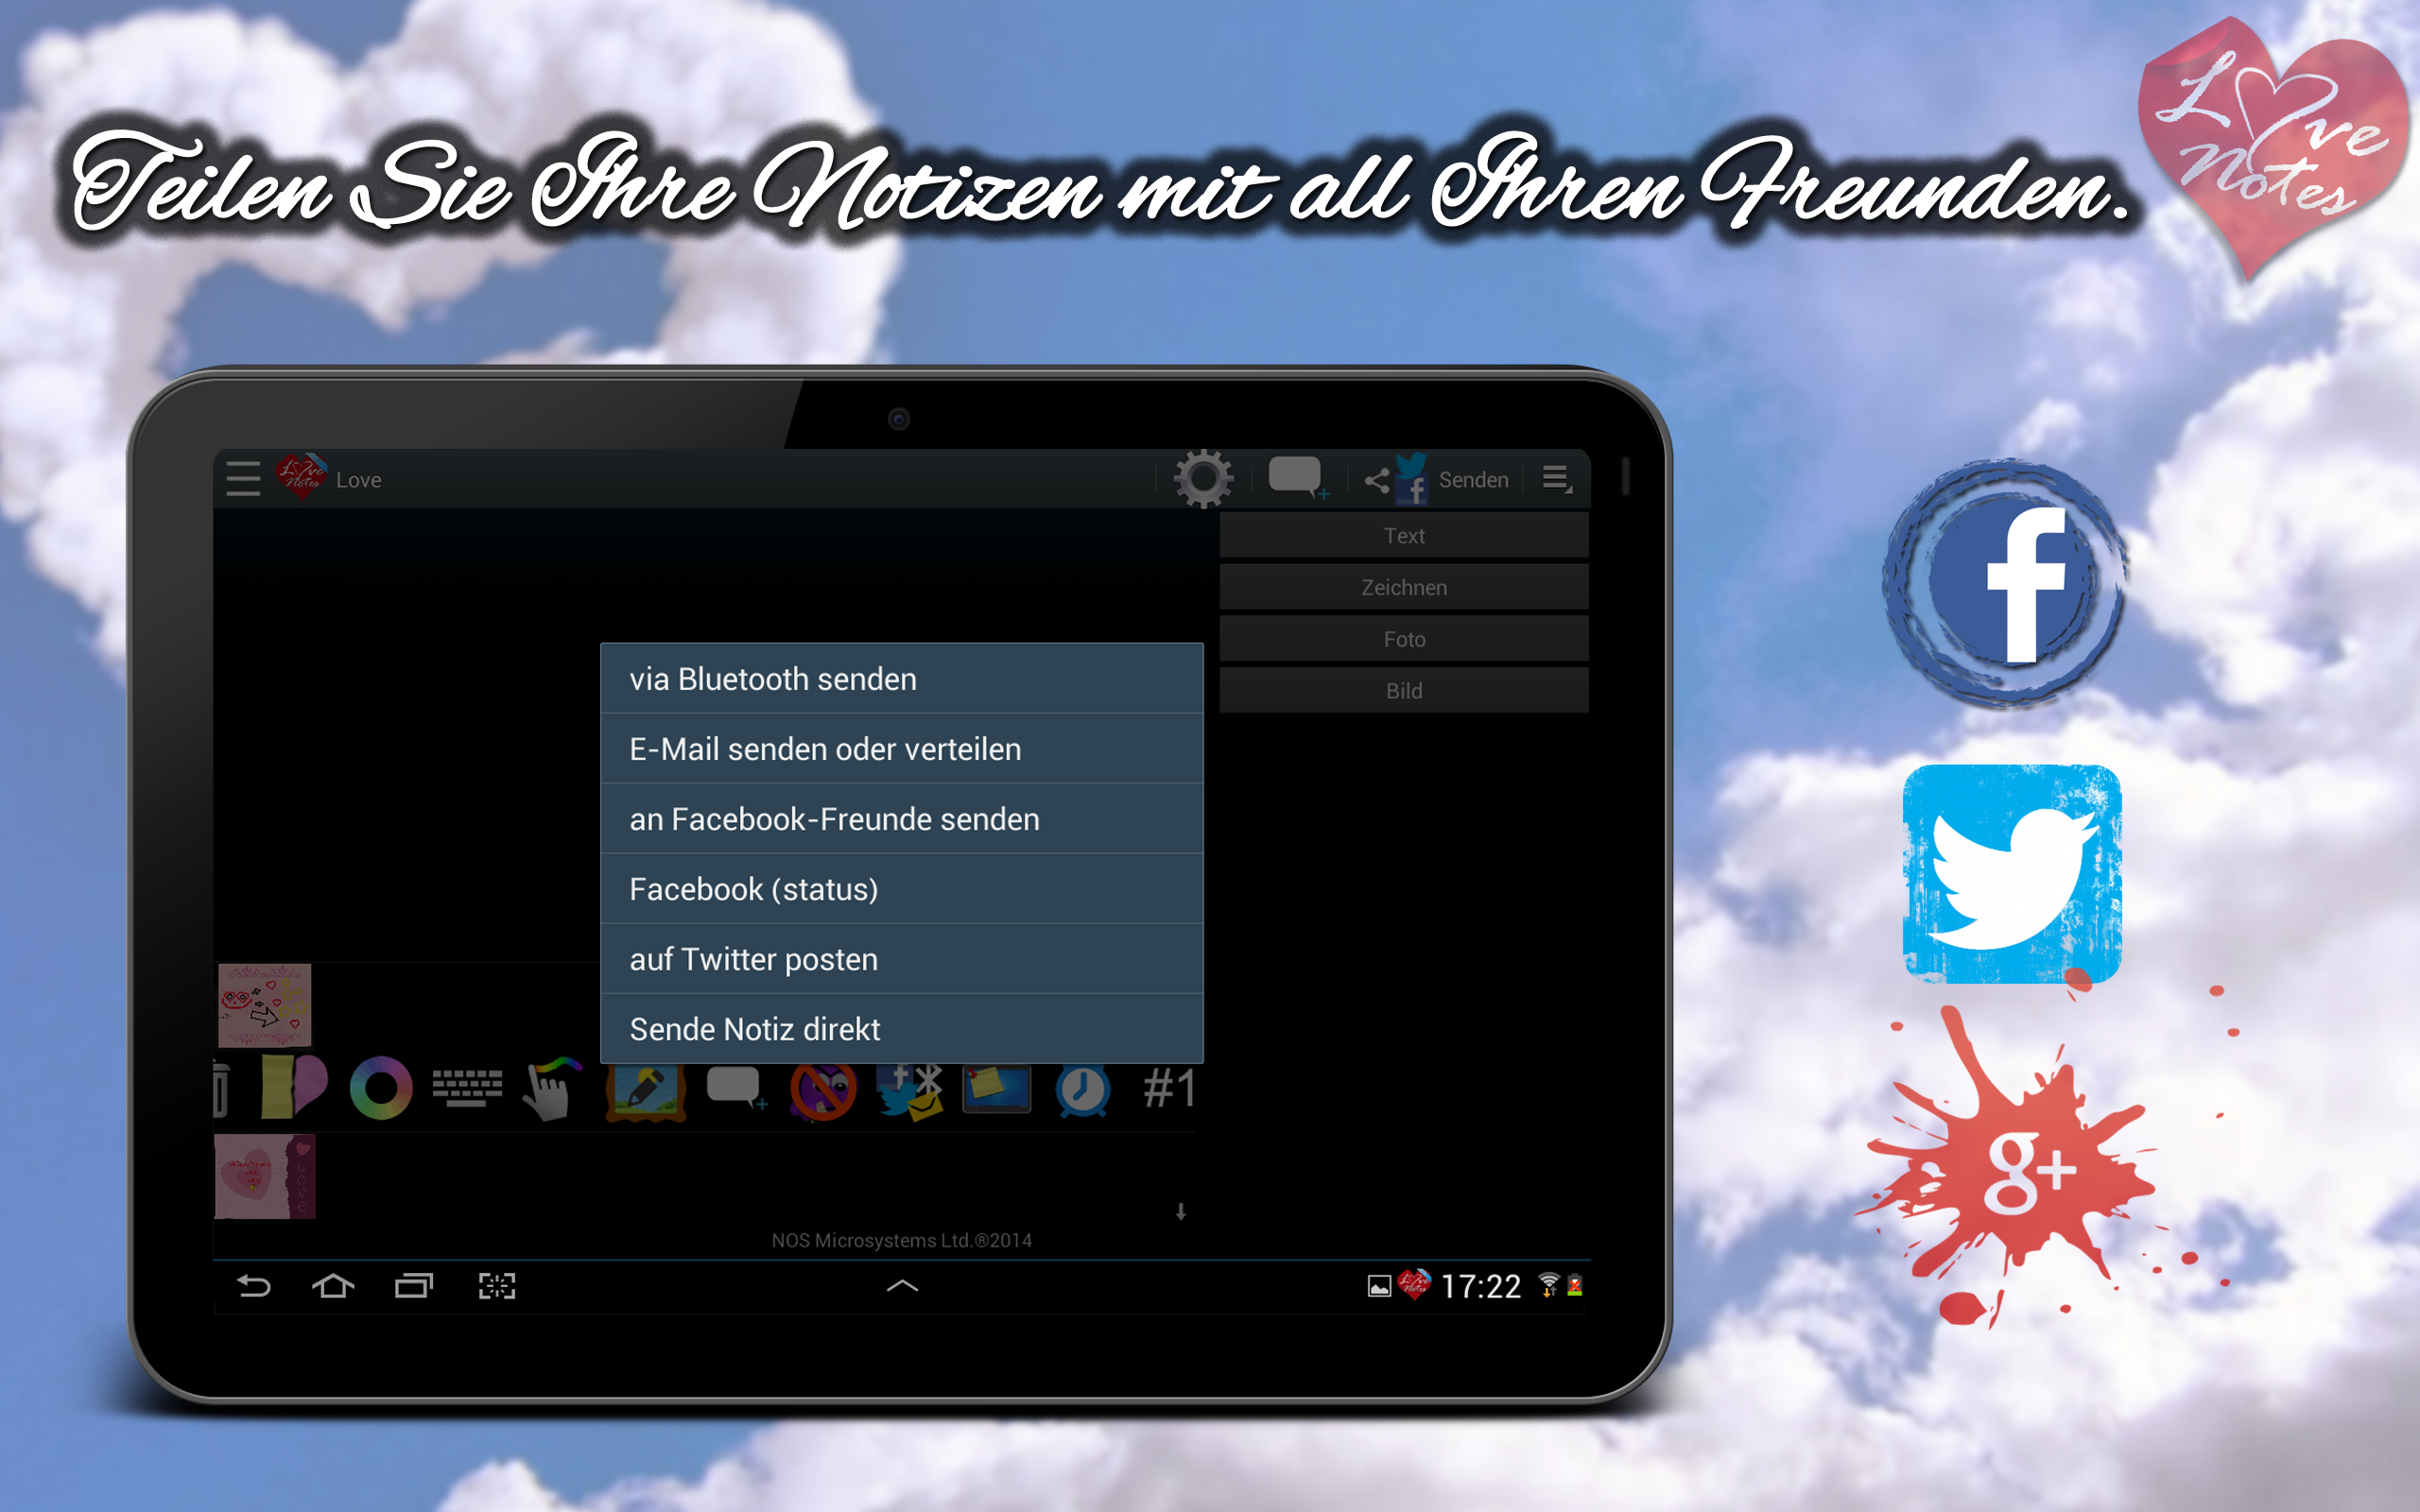Select the Text option in side panel
The width and height of the screenshot is (2420, 1512).
point(1403,536)
